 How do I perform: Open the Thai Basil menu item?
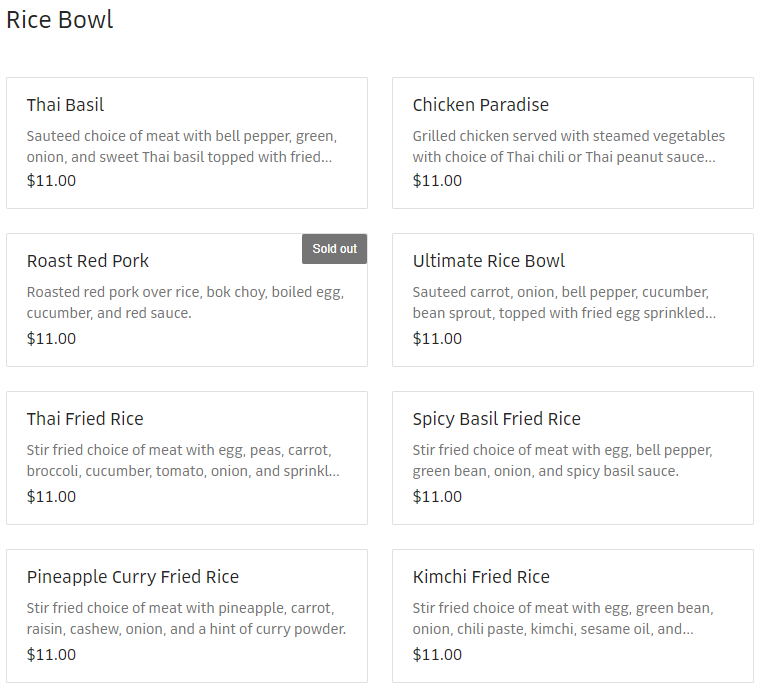65,105
